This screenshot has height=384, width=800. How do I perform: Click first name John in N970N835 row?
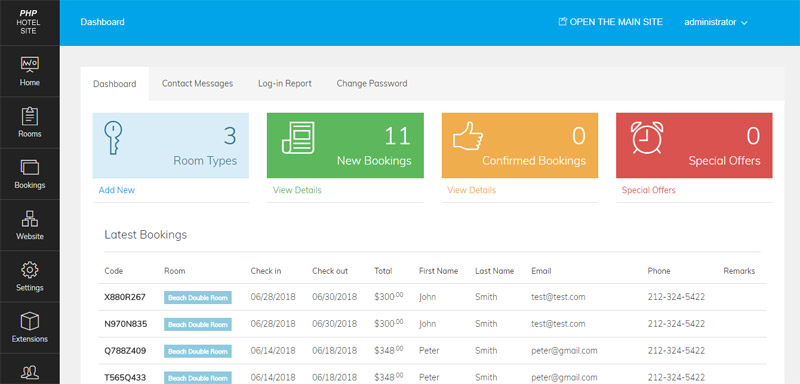(x=428, y=324)
